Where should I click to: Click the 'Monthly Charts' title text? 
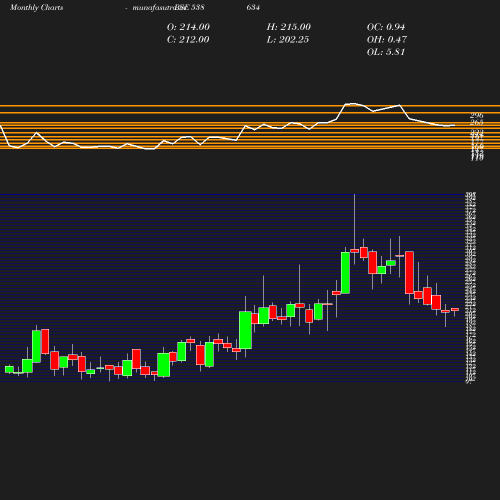click(x=37, y=8)
